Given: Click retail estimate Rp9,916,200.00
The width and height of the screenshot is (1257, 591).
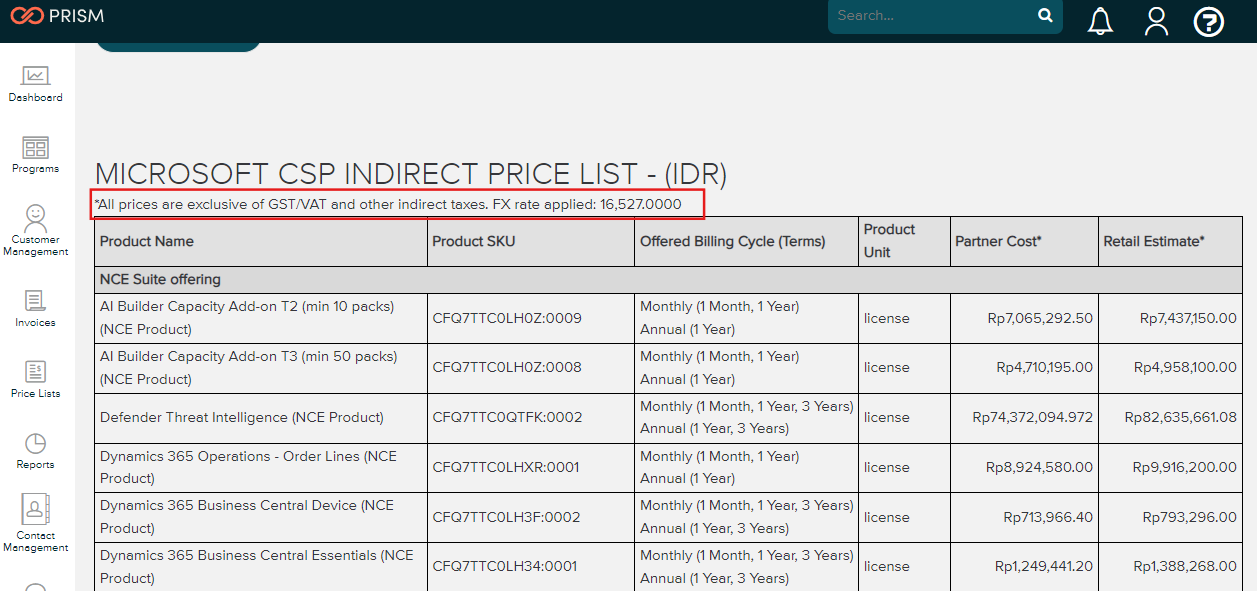Looking at the screenshot, I should (x=1185, y=467).
